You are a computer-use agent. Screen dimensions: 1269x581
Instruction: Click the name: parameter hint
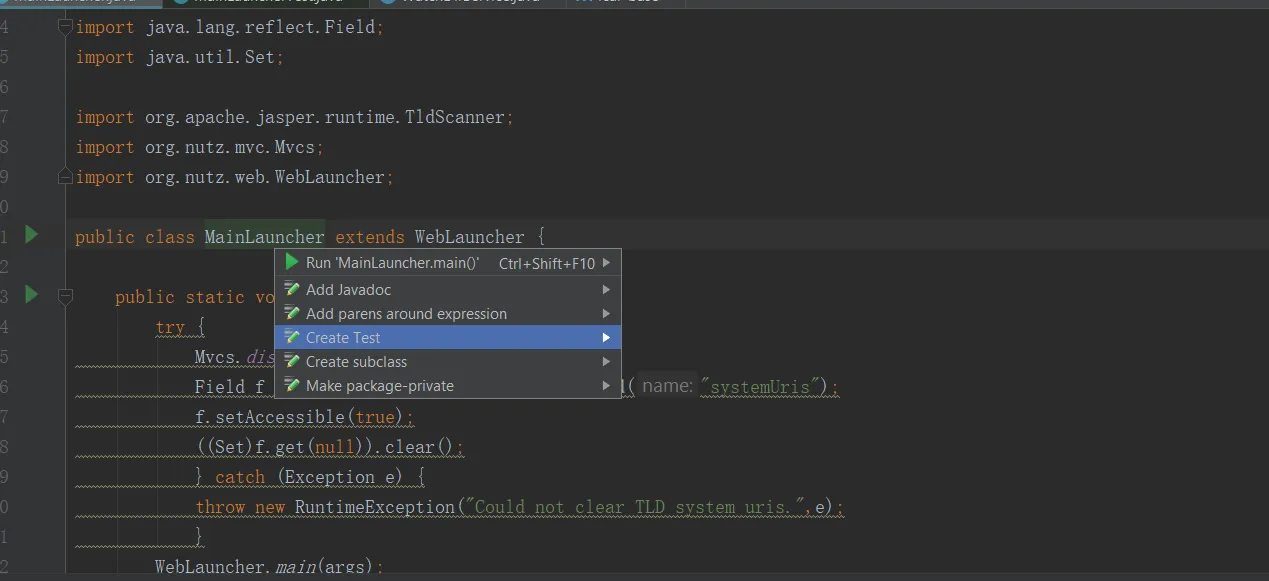668,386
